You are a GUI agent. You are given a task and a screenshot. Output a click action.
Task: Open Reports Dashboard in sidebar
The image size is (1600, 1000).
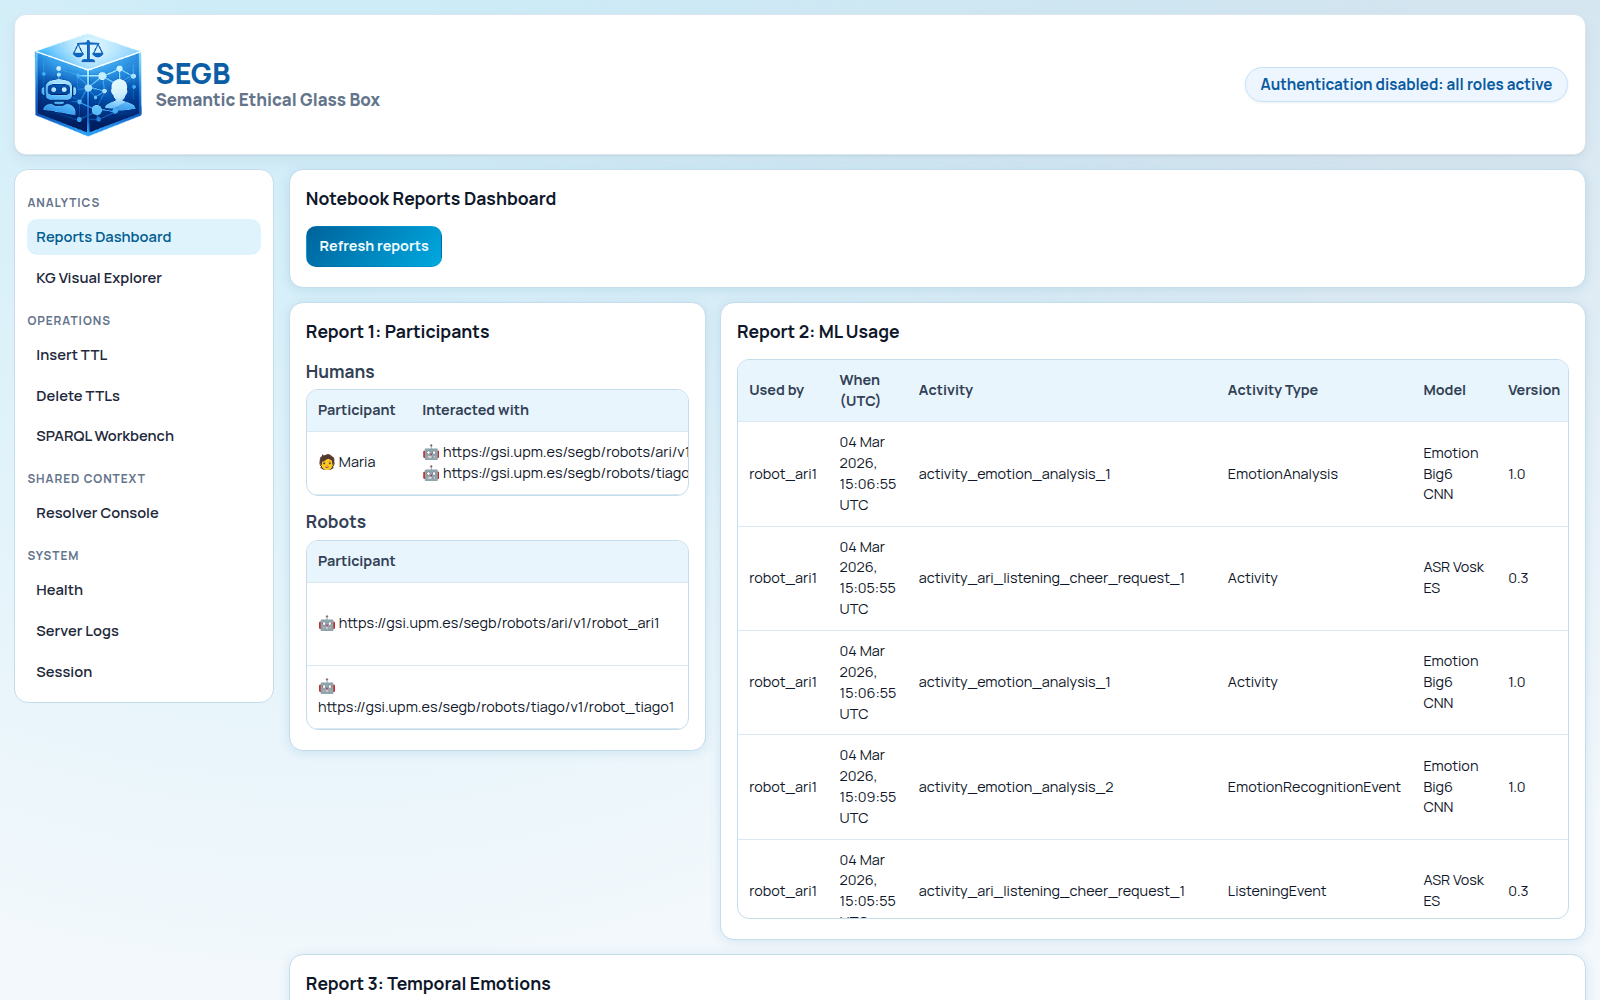144,237
